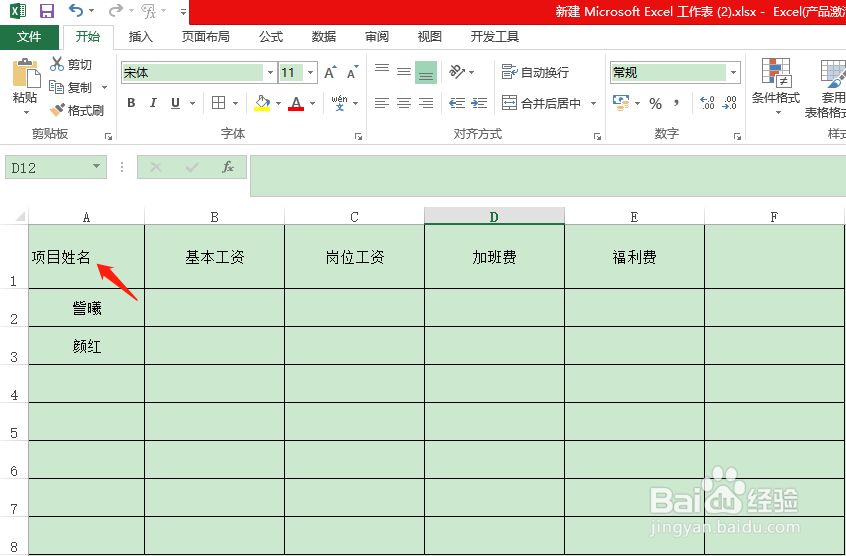
Task: Increase decimal places icon
Action: point(707,103)
